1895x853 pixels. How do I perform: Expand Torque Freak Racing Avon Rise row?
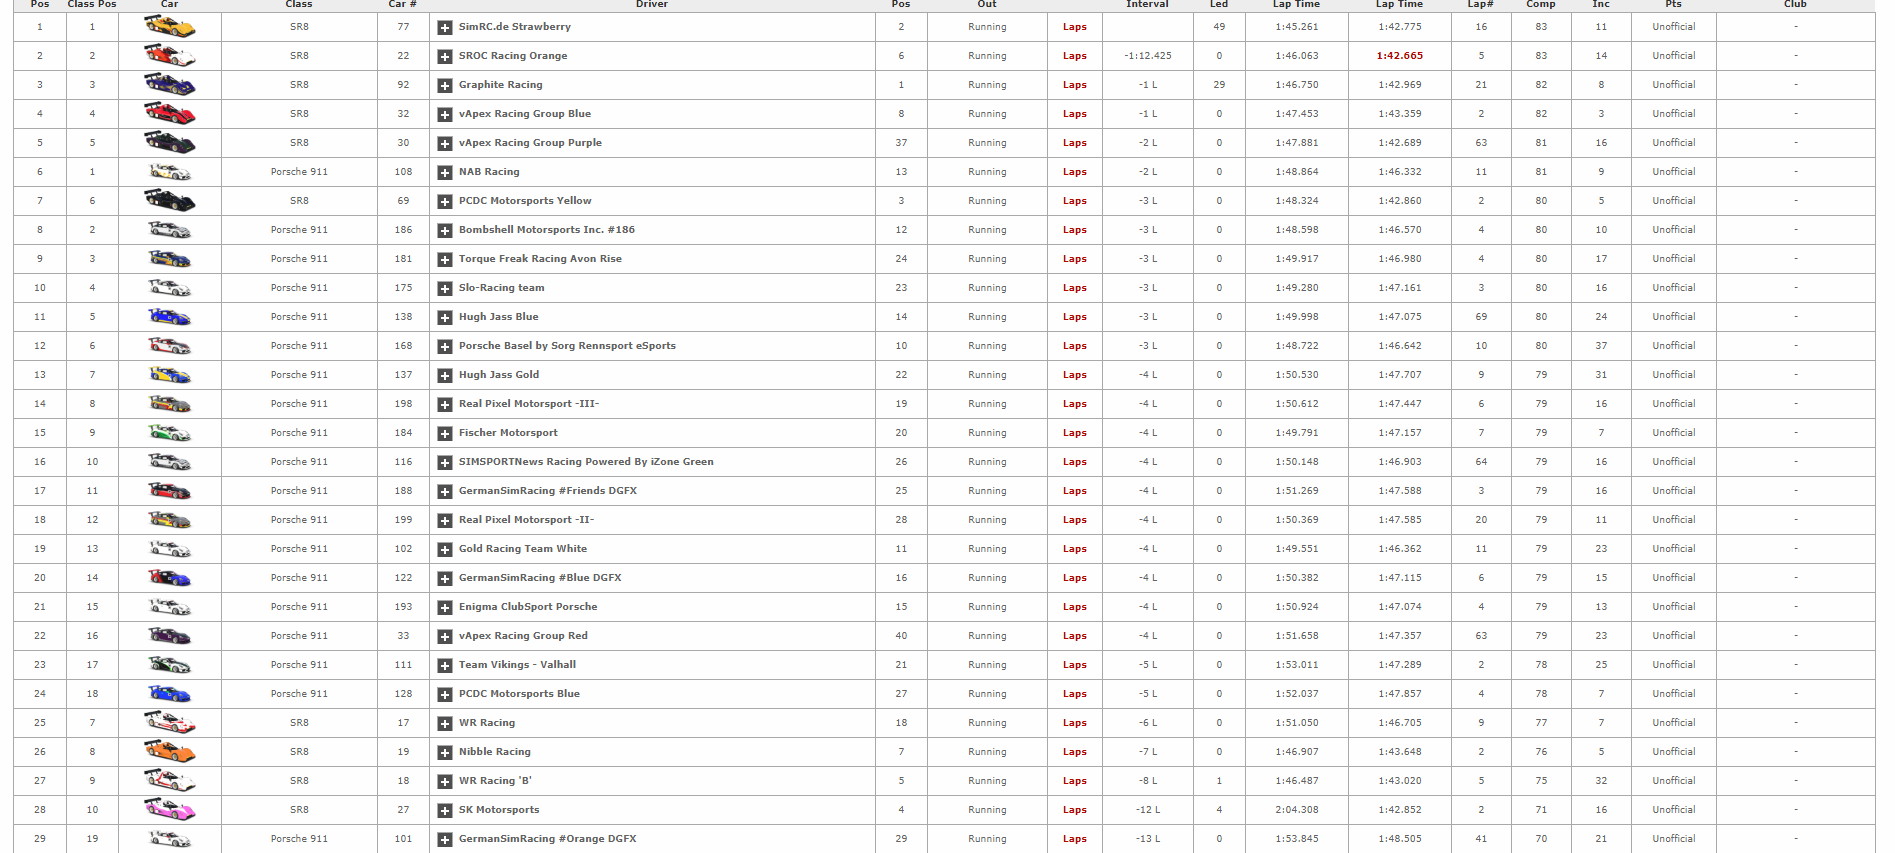point(445,260)
